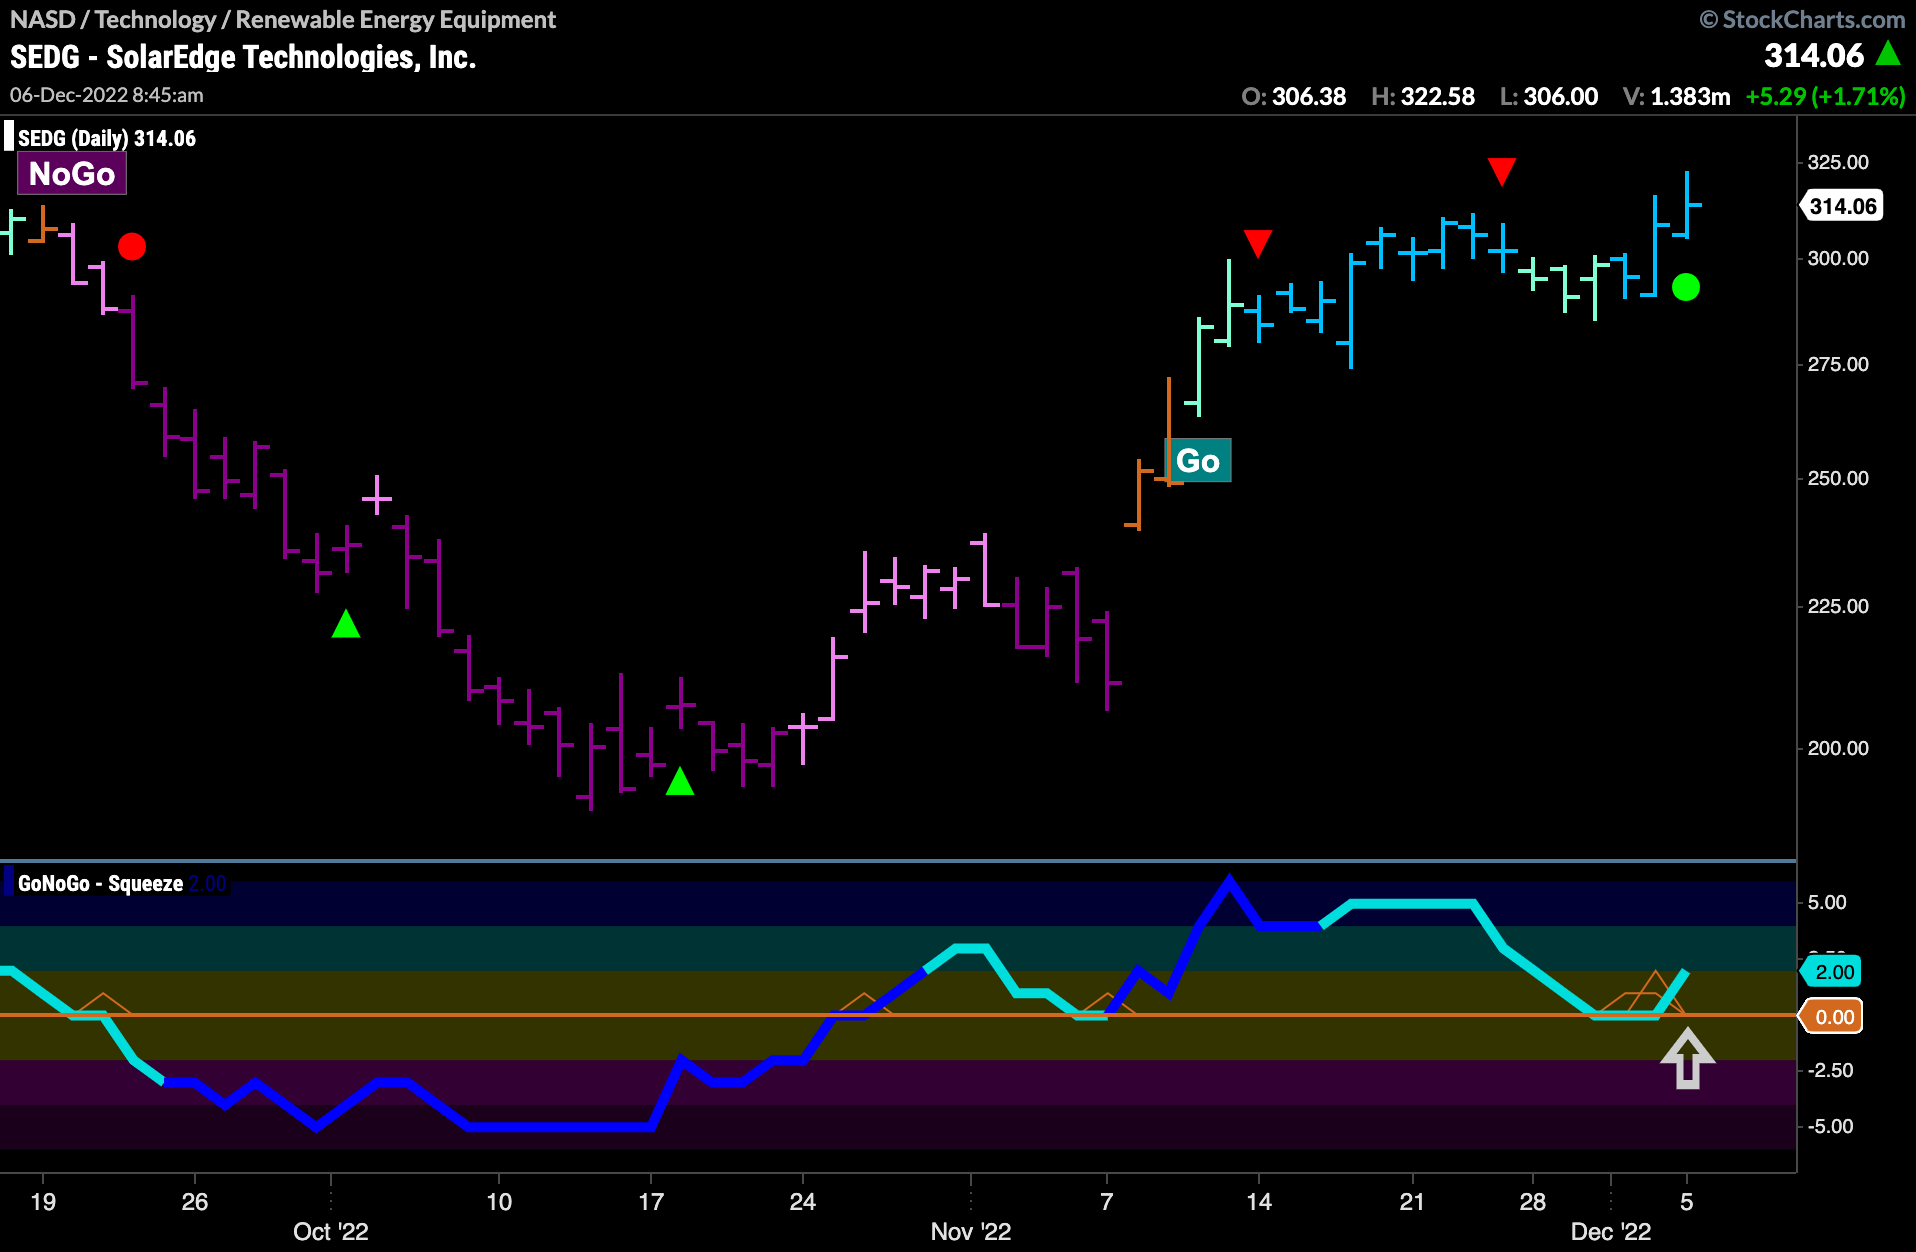Click the -5.00 oscillator axis label

[x=1831, y=1126]
